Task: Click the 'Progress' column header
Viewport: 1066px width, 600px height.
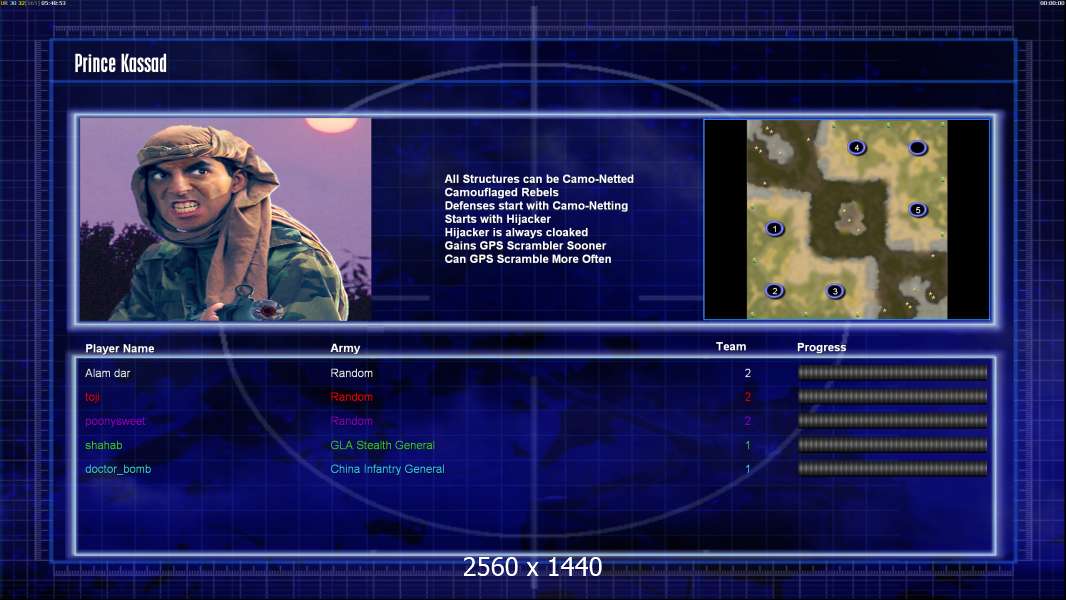Action: tap(821, 347)
